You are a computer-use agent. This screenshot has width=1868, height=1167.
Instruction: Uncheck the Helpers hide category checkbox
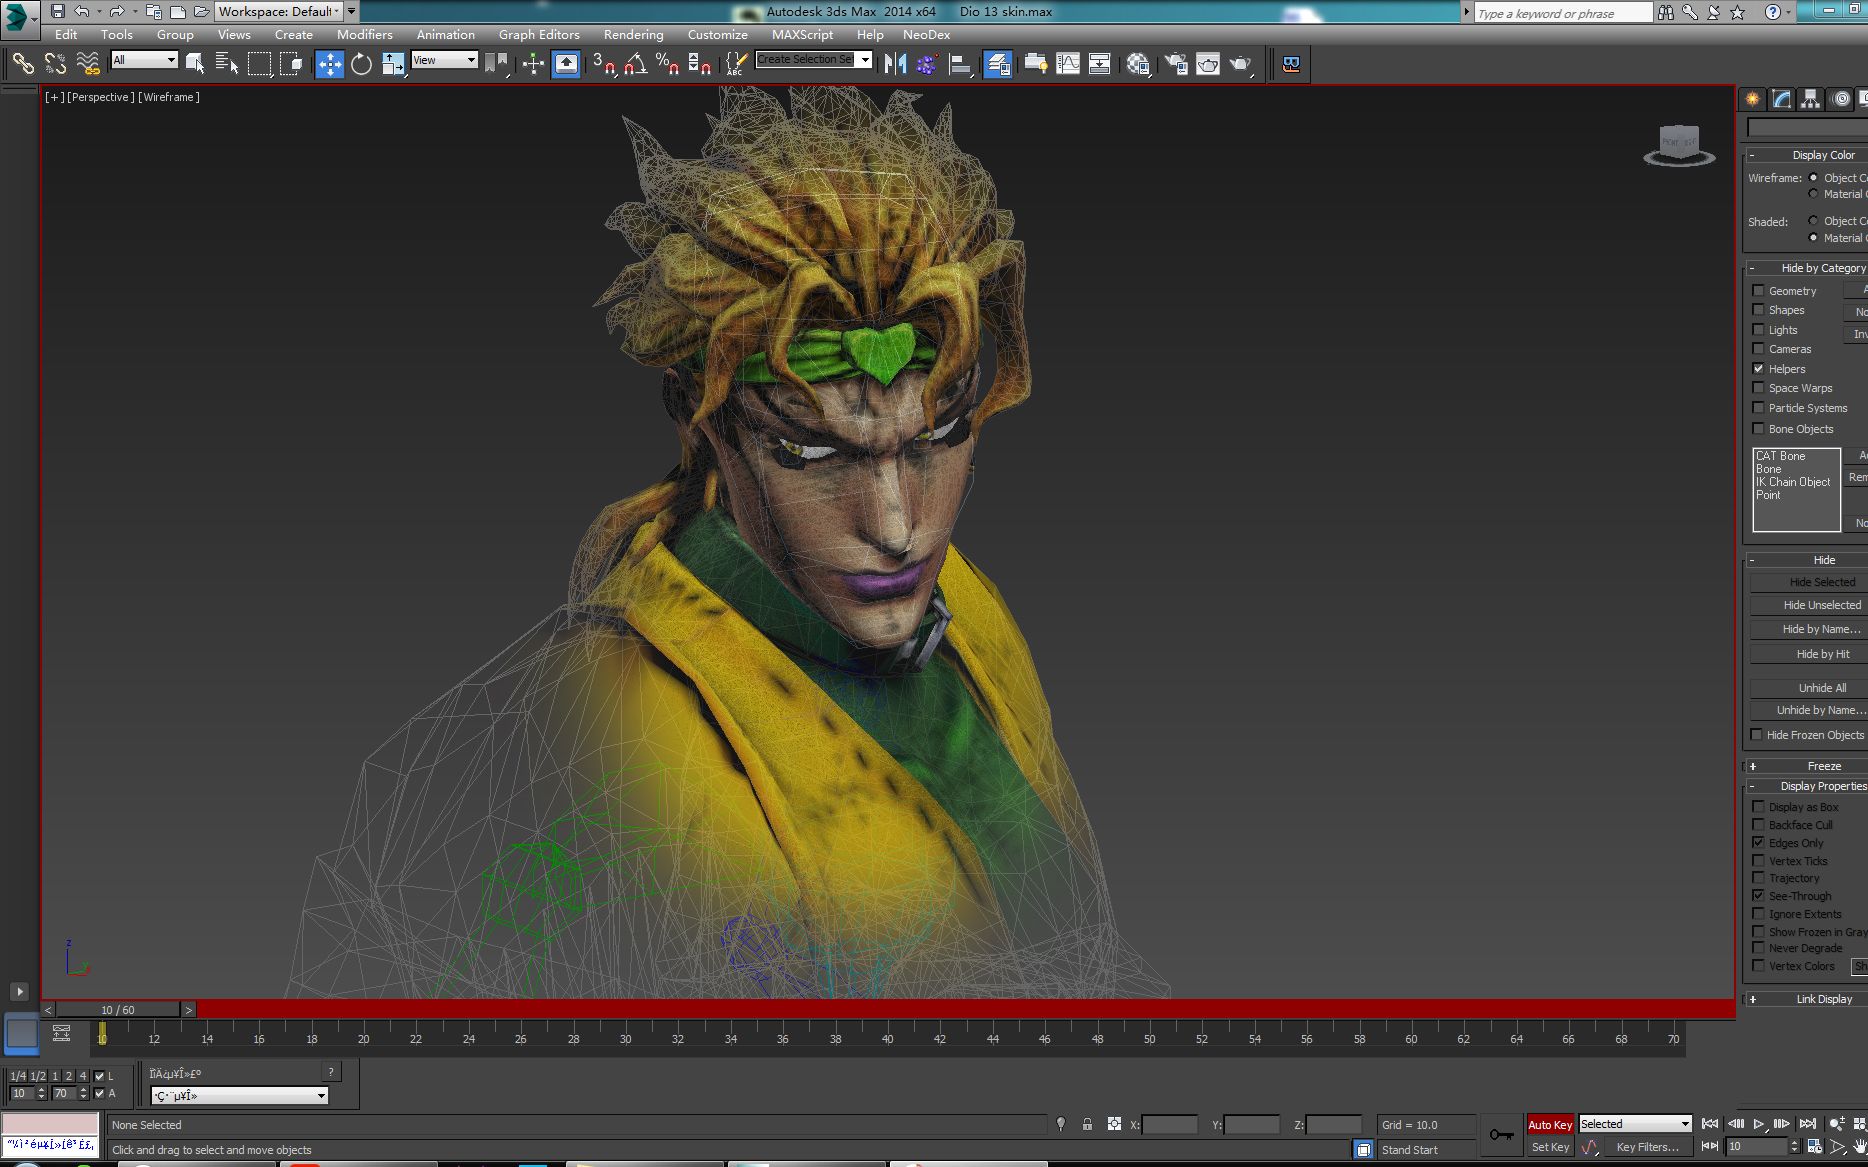(1758, 369)
